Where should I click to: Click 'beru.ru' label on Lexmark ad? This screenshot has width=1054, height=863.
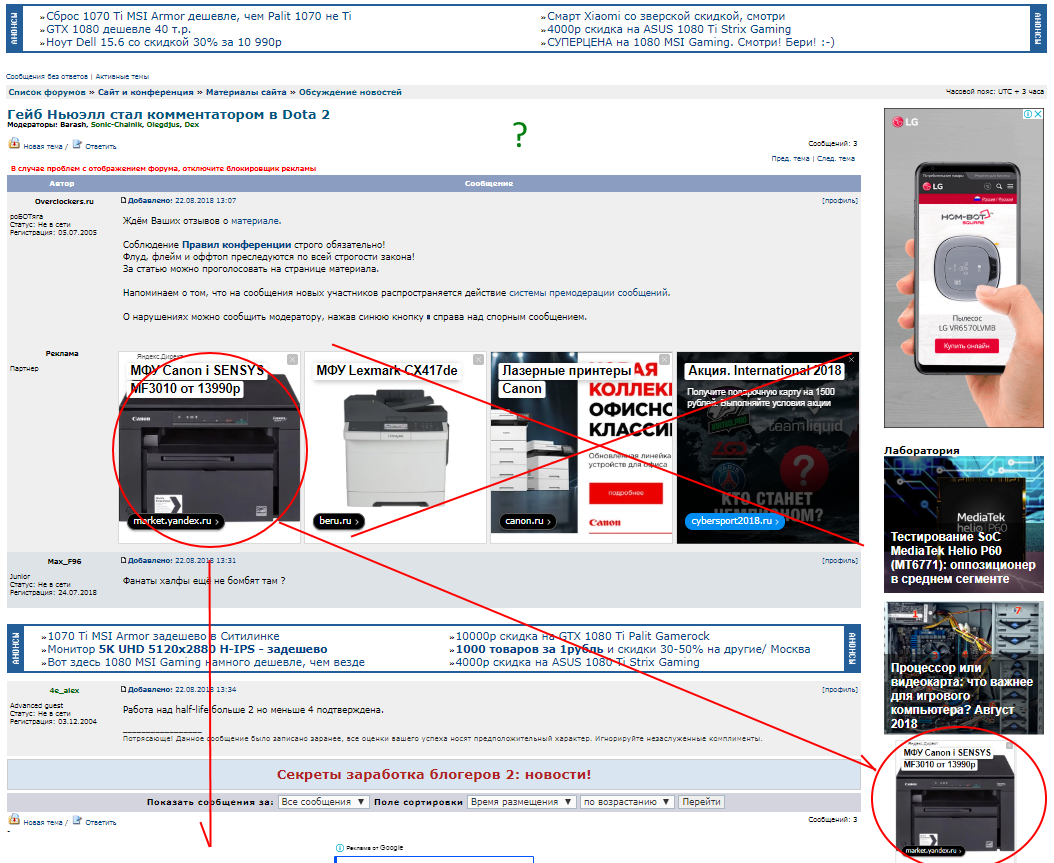[339, 521]
